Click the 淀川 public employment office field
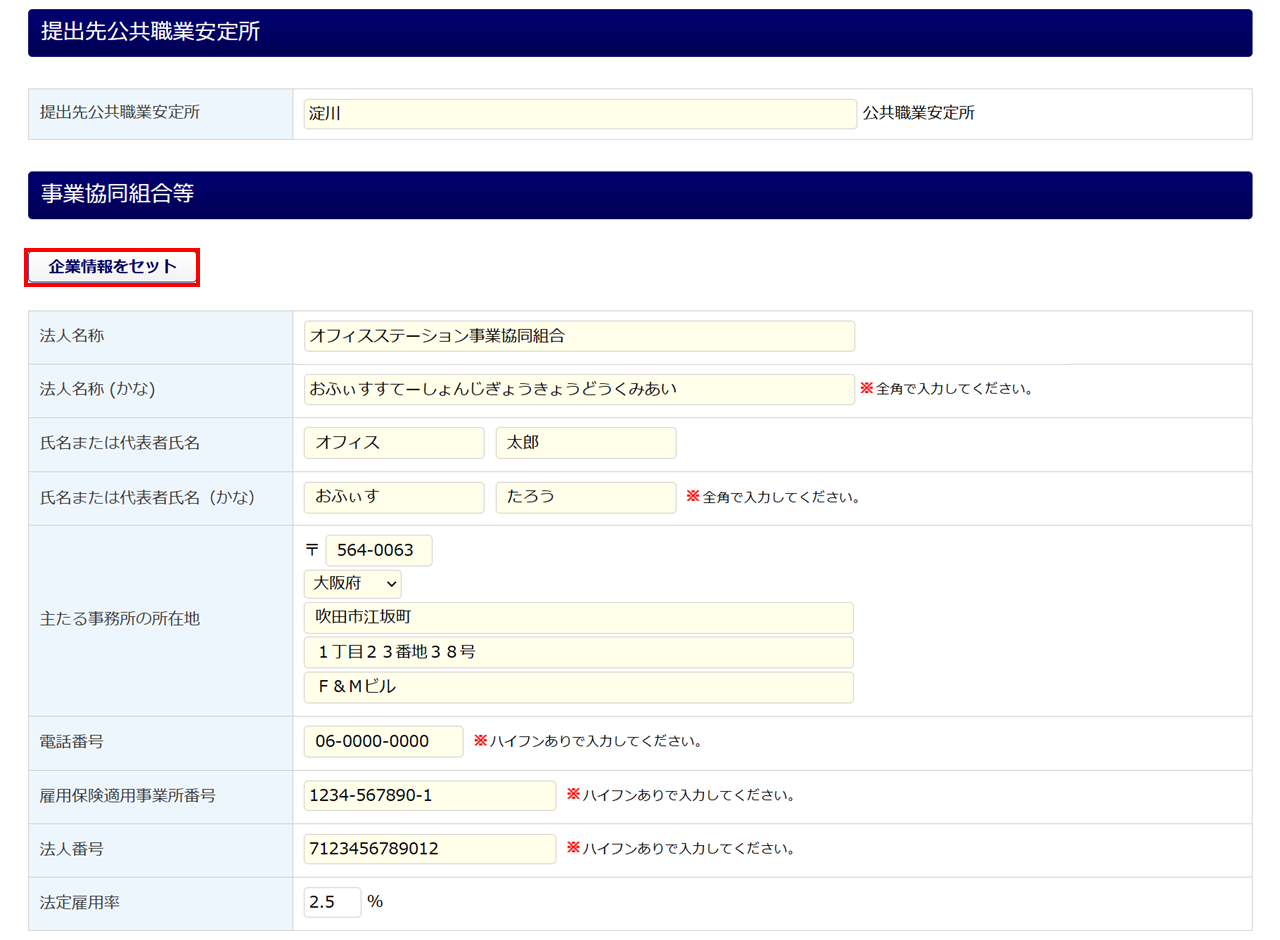The width and height of the screenshot is (1280, 940). [580, 114]
